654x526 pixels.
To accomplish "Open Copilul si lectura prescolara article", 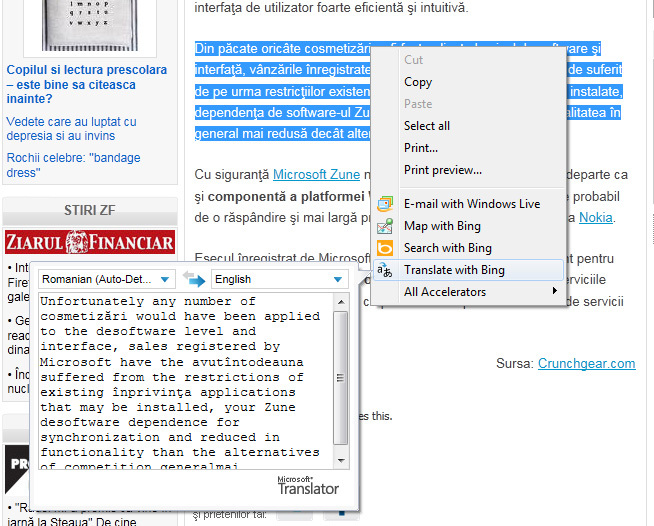I will 87,84.
